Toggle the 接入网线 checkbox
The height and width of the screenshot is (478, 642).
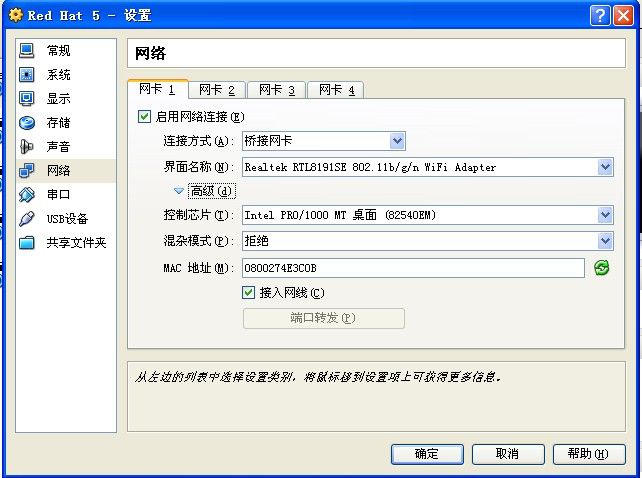point(248,292)
